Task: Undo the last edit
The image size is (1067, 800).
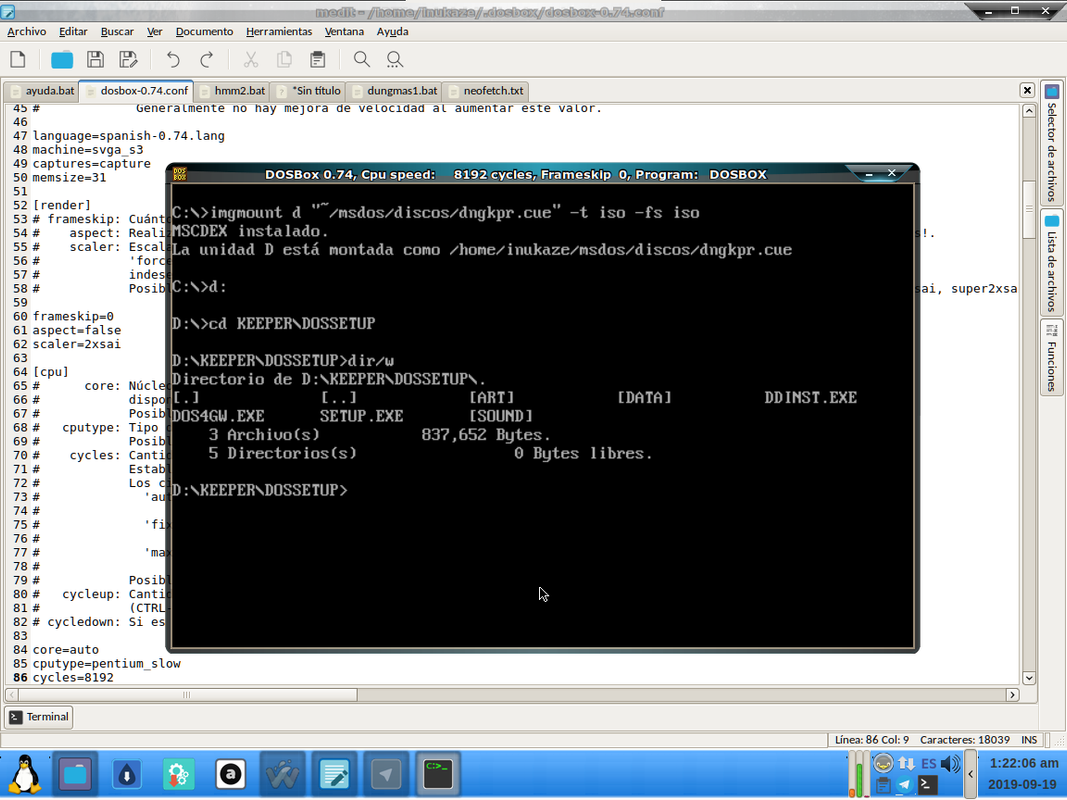Action: click(174, 60)
